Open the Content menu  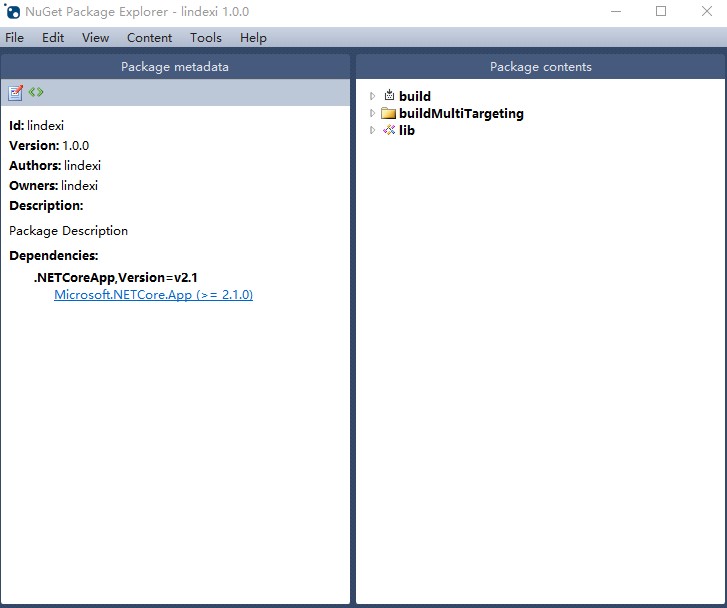click(149, 38)
